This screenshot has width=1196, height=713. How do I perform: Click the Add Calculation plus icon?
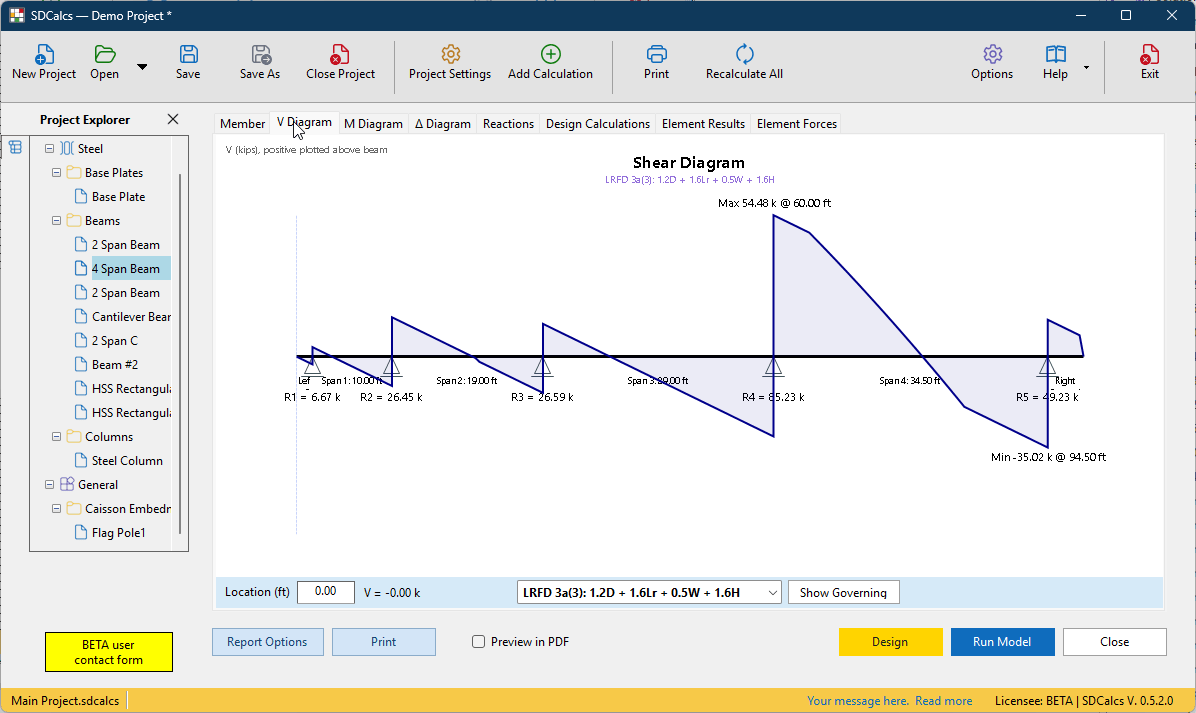(550, 54)
